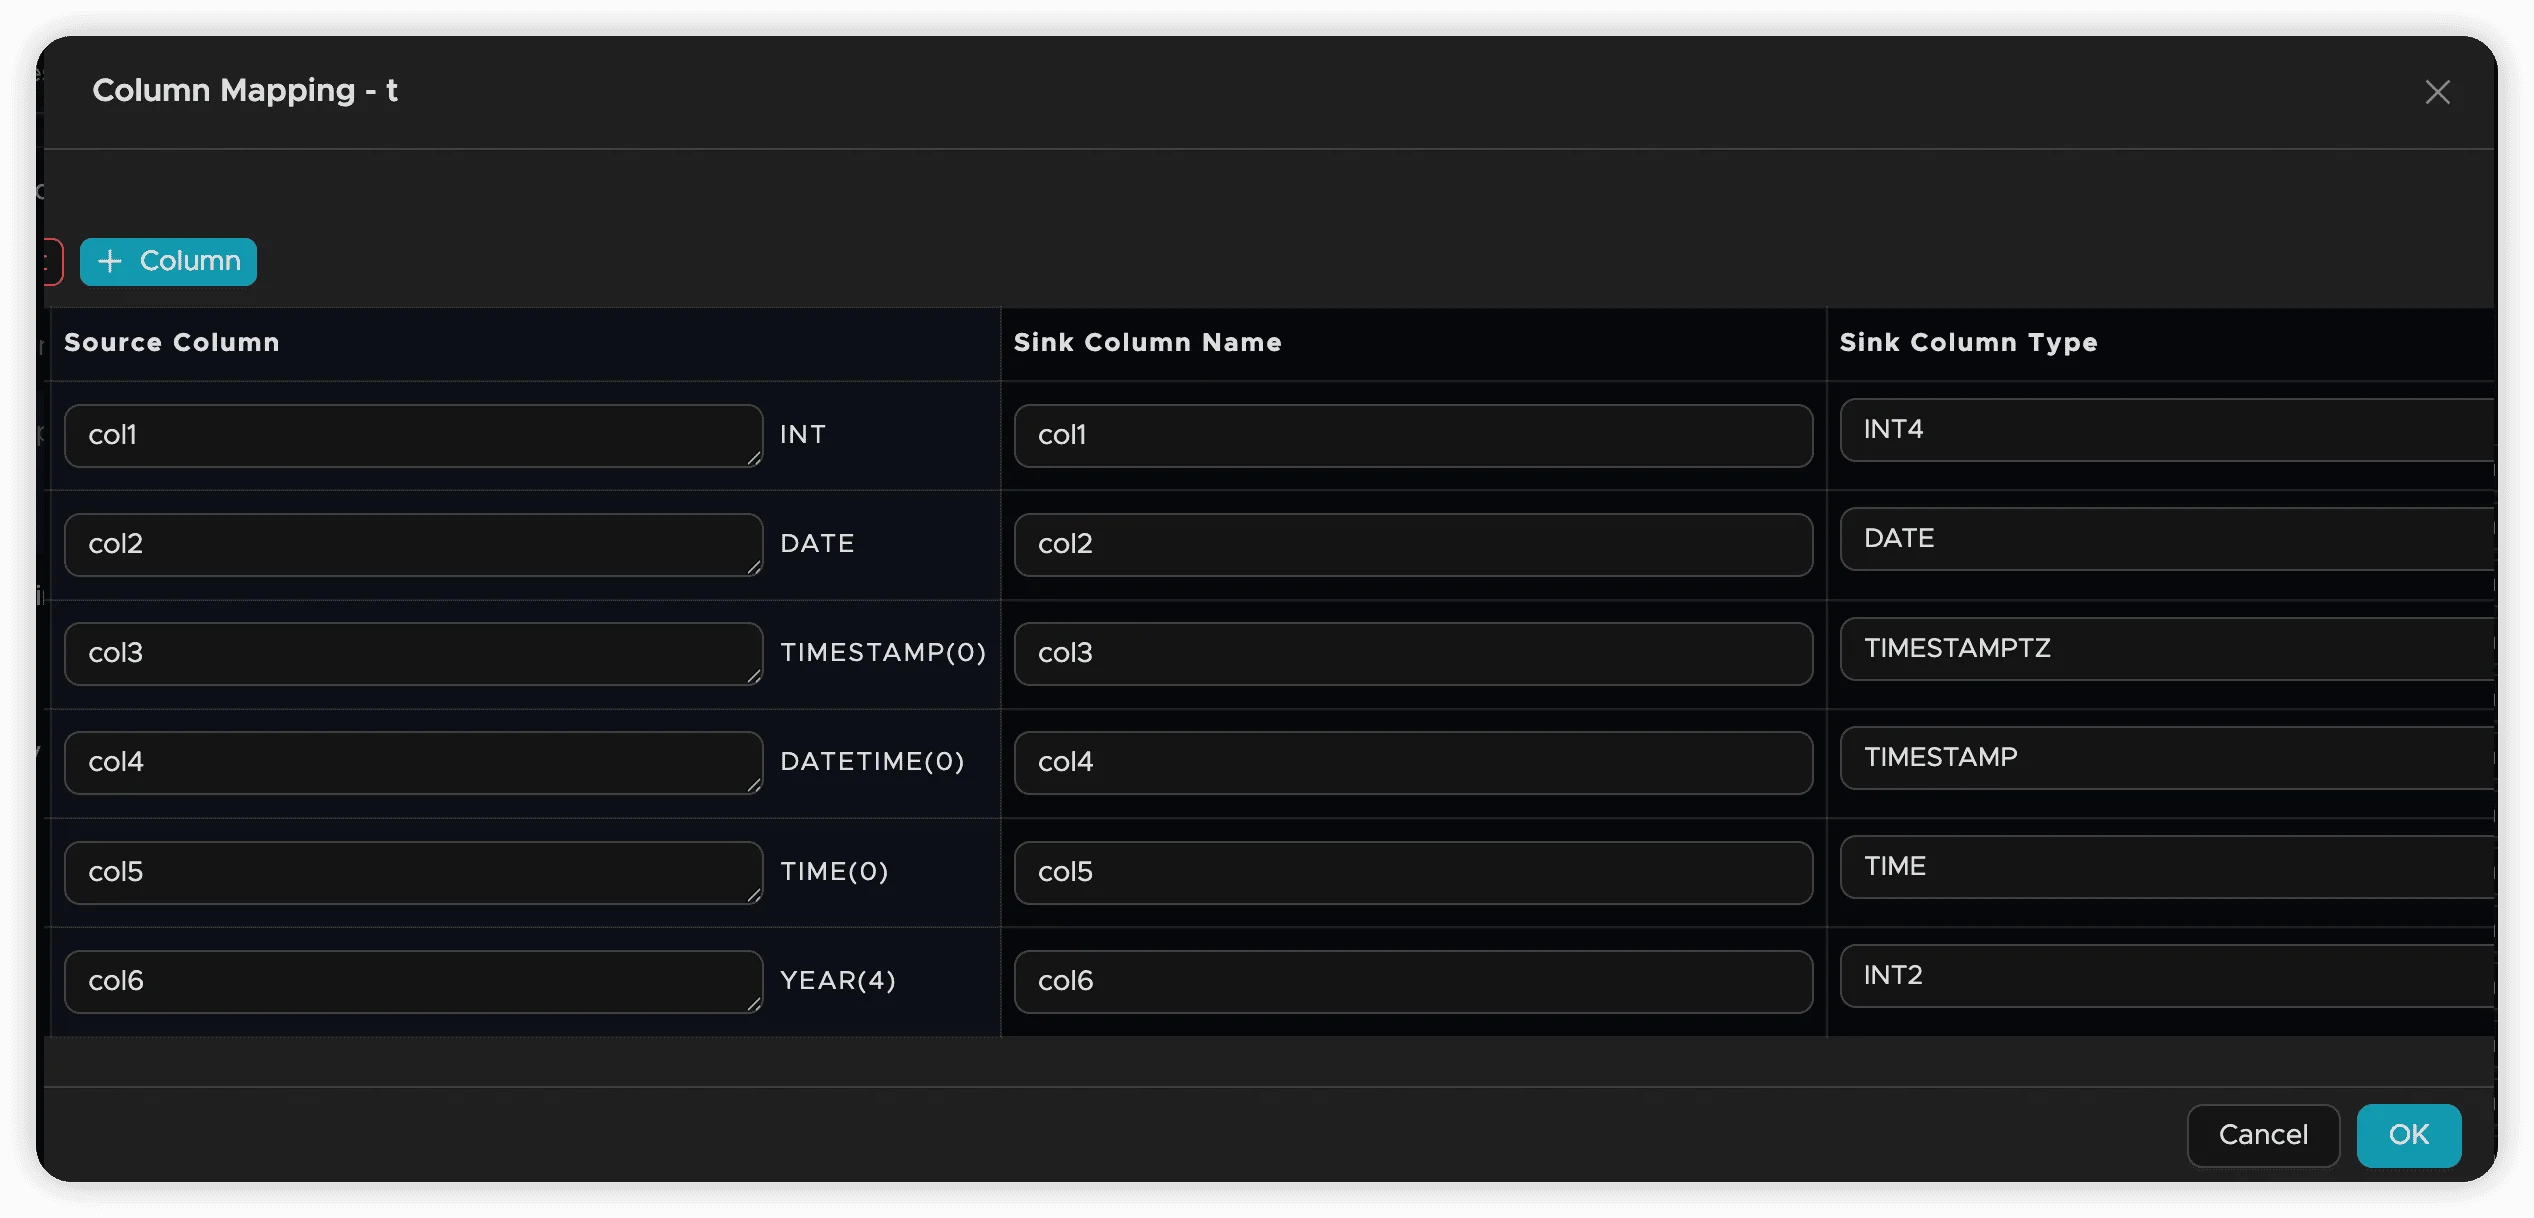Click the source column col2 field
Image resolution: width=2534 pixels, height=1218 pixels.
[412, 545]
